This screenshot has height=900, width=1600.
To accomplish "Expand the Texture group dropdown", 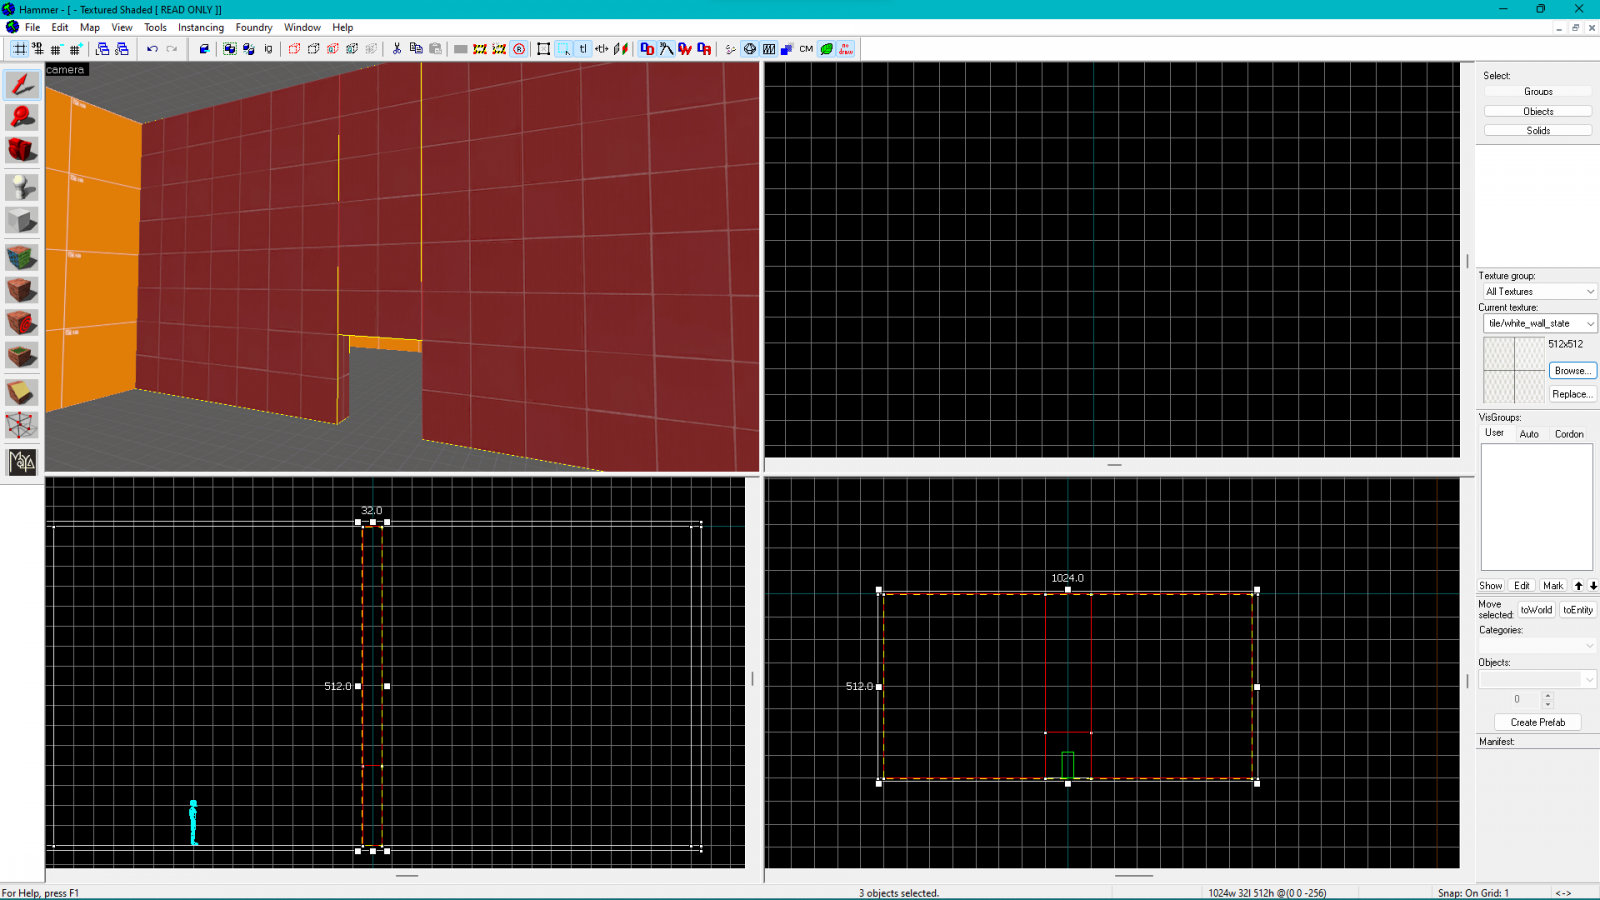I will pyautogui.click(x=1539, y=292).
